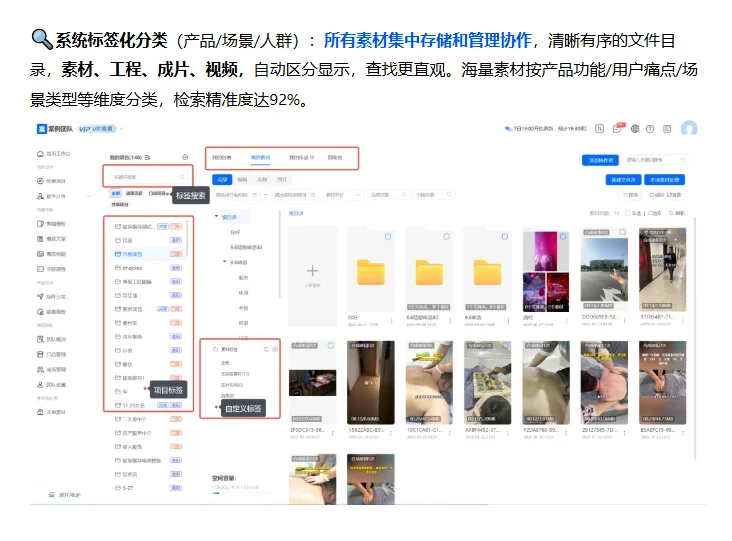Open more options for 85A8FC15-98 video
The height and width of the screenshot is (541, 732).
pyautogui.click(x=683, y=433)
